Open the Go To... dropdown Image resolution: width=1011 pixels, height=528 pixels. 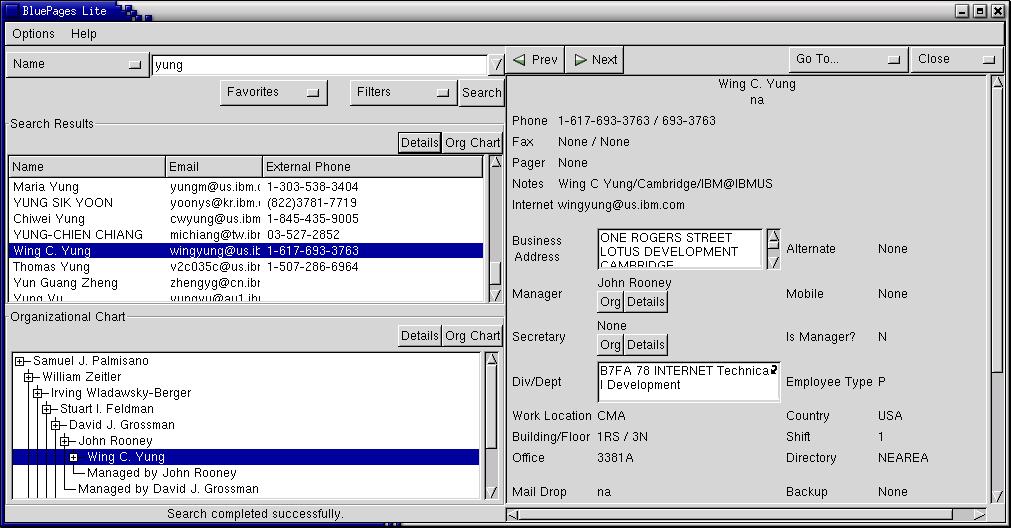pyautogui.click(x=849, y=59)
